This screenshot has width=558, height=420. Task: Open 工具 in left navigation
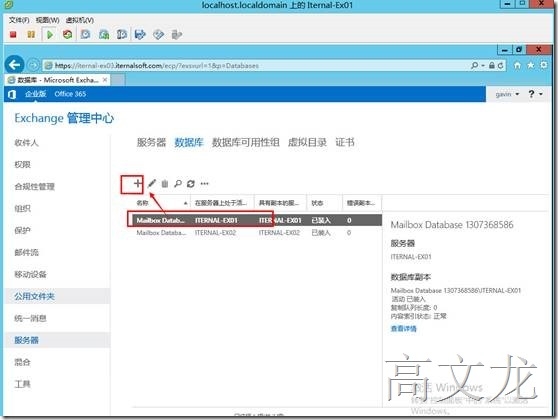click(22, 384)
